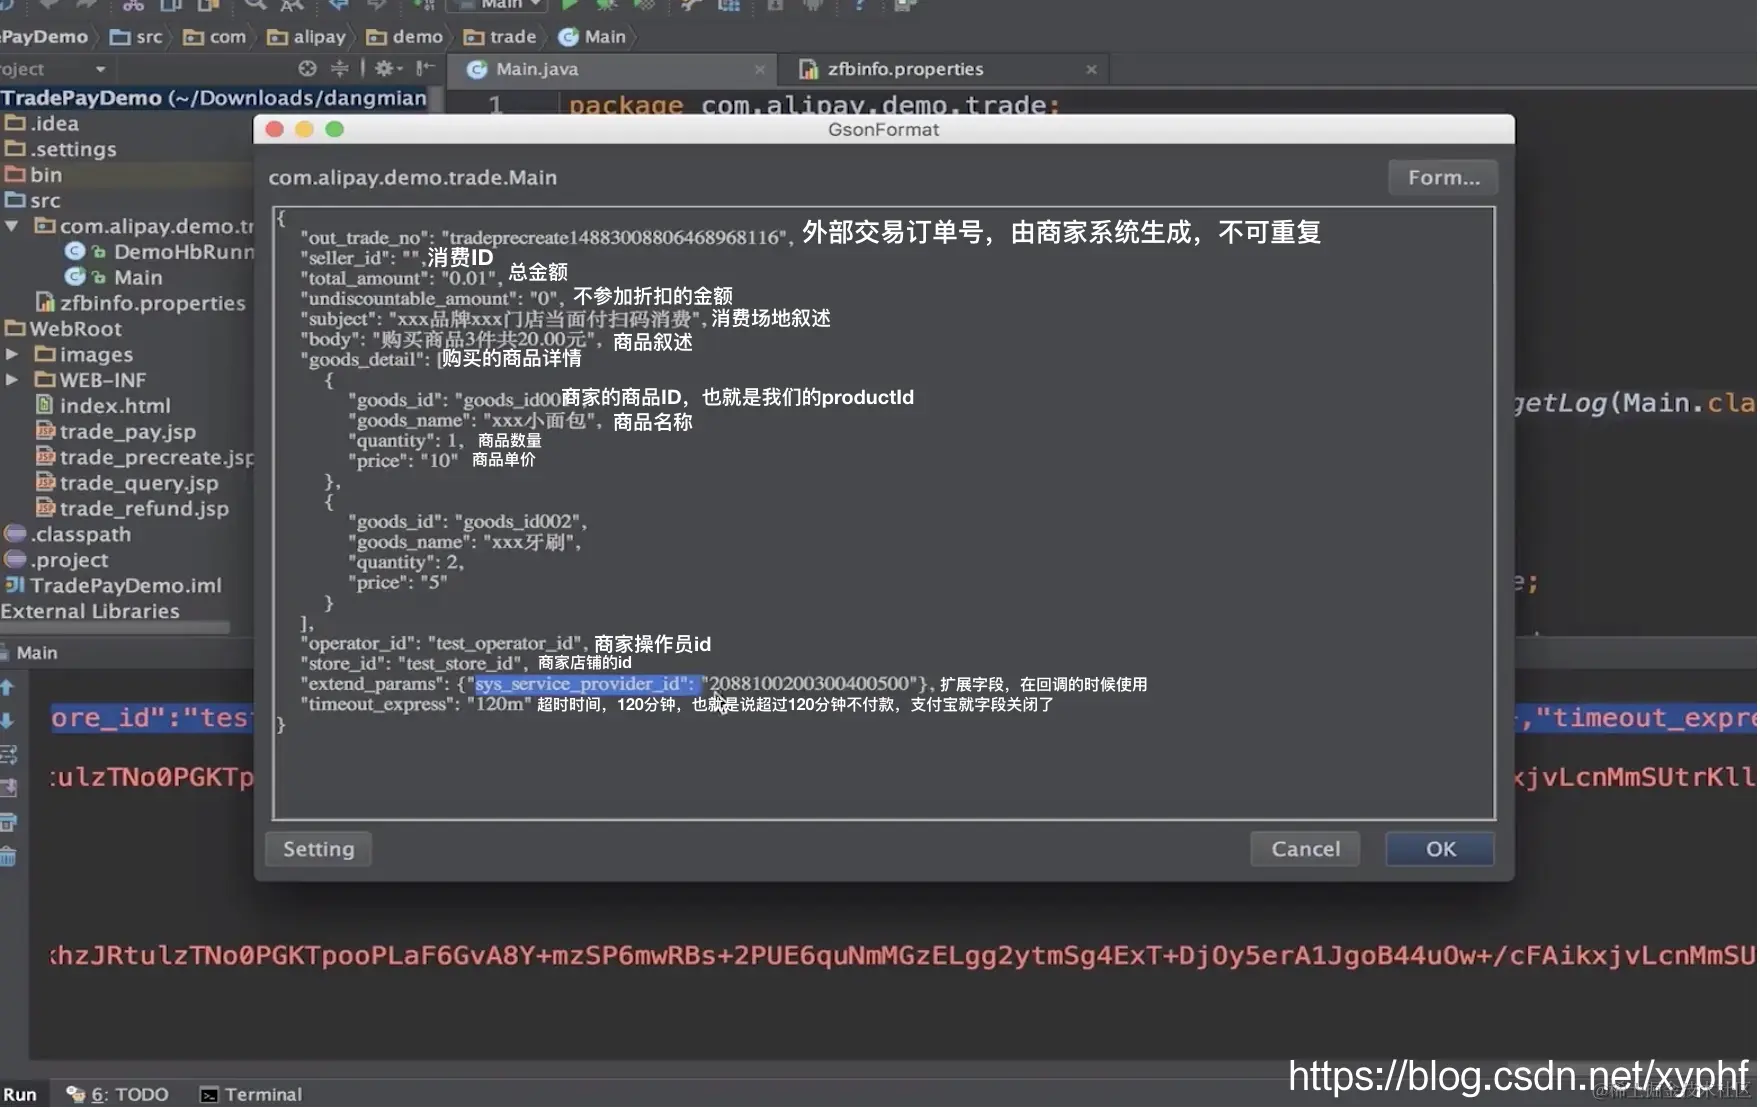Click the green Run button in top toolbar
This screenshot has height=1108, width=1760.
tap(570, 5)
